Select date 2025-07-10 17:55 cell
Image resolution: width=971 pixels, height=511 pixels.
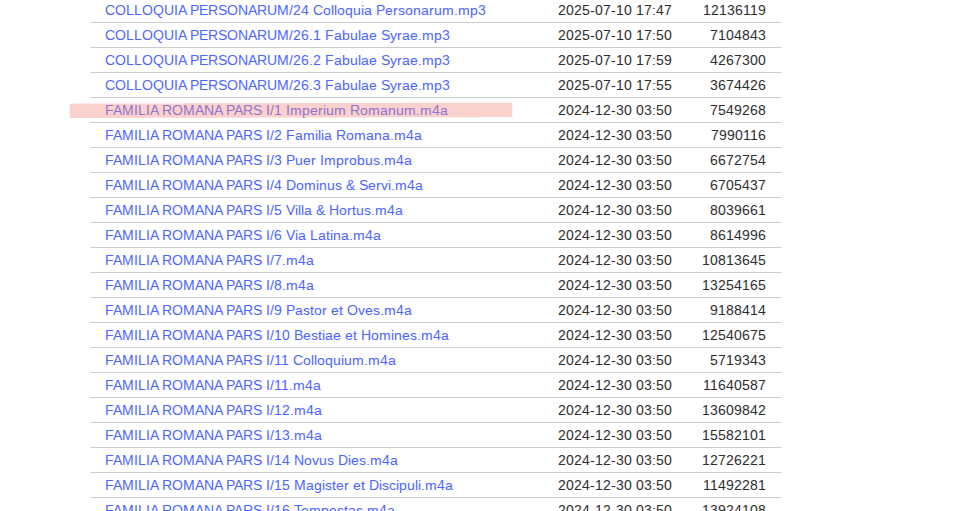point(615,85)
